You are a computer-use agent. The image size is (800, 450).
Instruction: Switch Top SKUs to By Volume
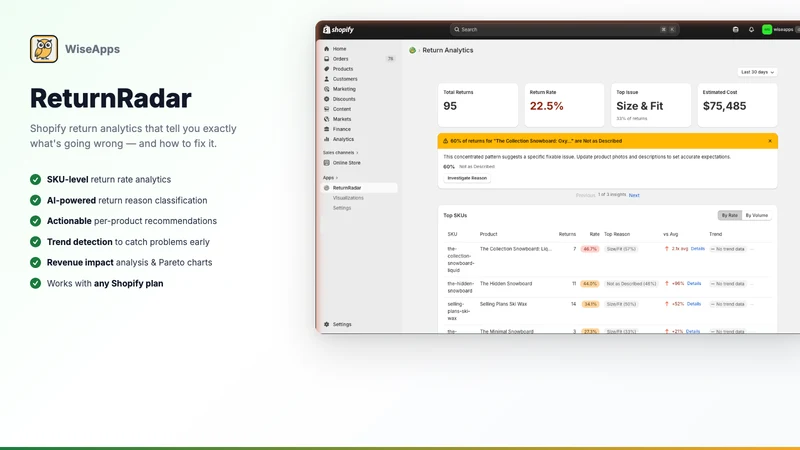pyautogui.click(x=757, y=215)
